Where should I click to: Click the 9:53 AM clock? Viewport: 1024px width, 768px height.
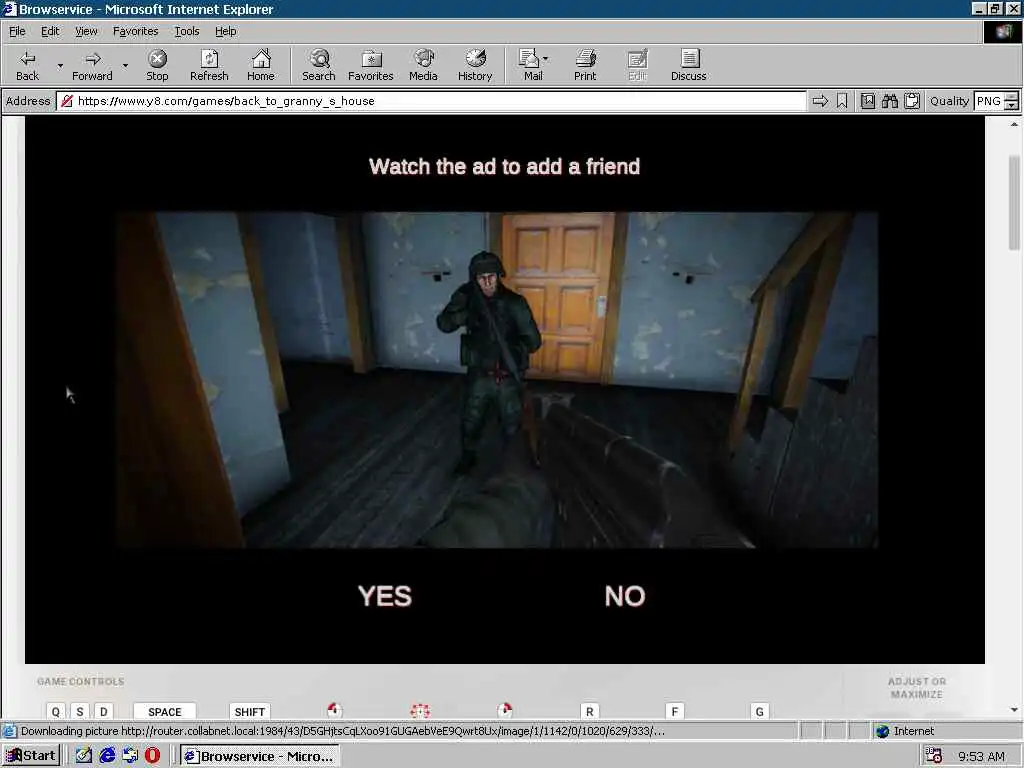(981, 756)
